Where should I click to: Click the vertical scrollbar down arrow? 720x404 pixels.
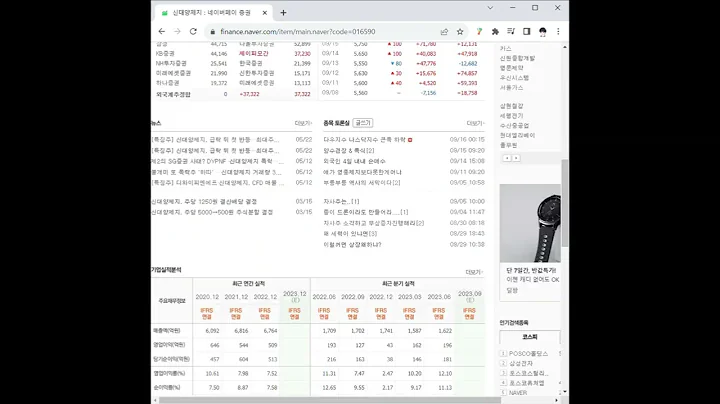click(x=565, y=392)
